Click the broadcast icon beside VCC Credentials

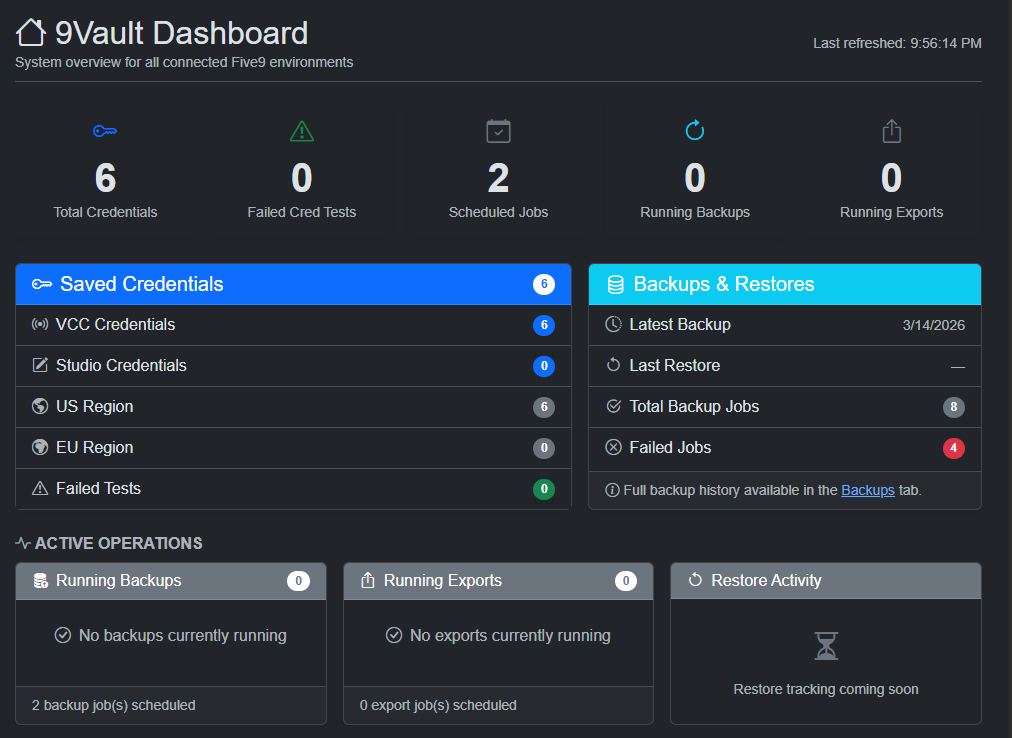pos(38,324)
